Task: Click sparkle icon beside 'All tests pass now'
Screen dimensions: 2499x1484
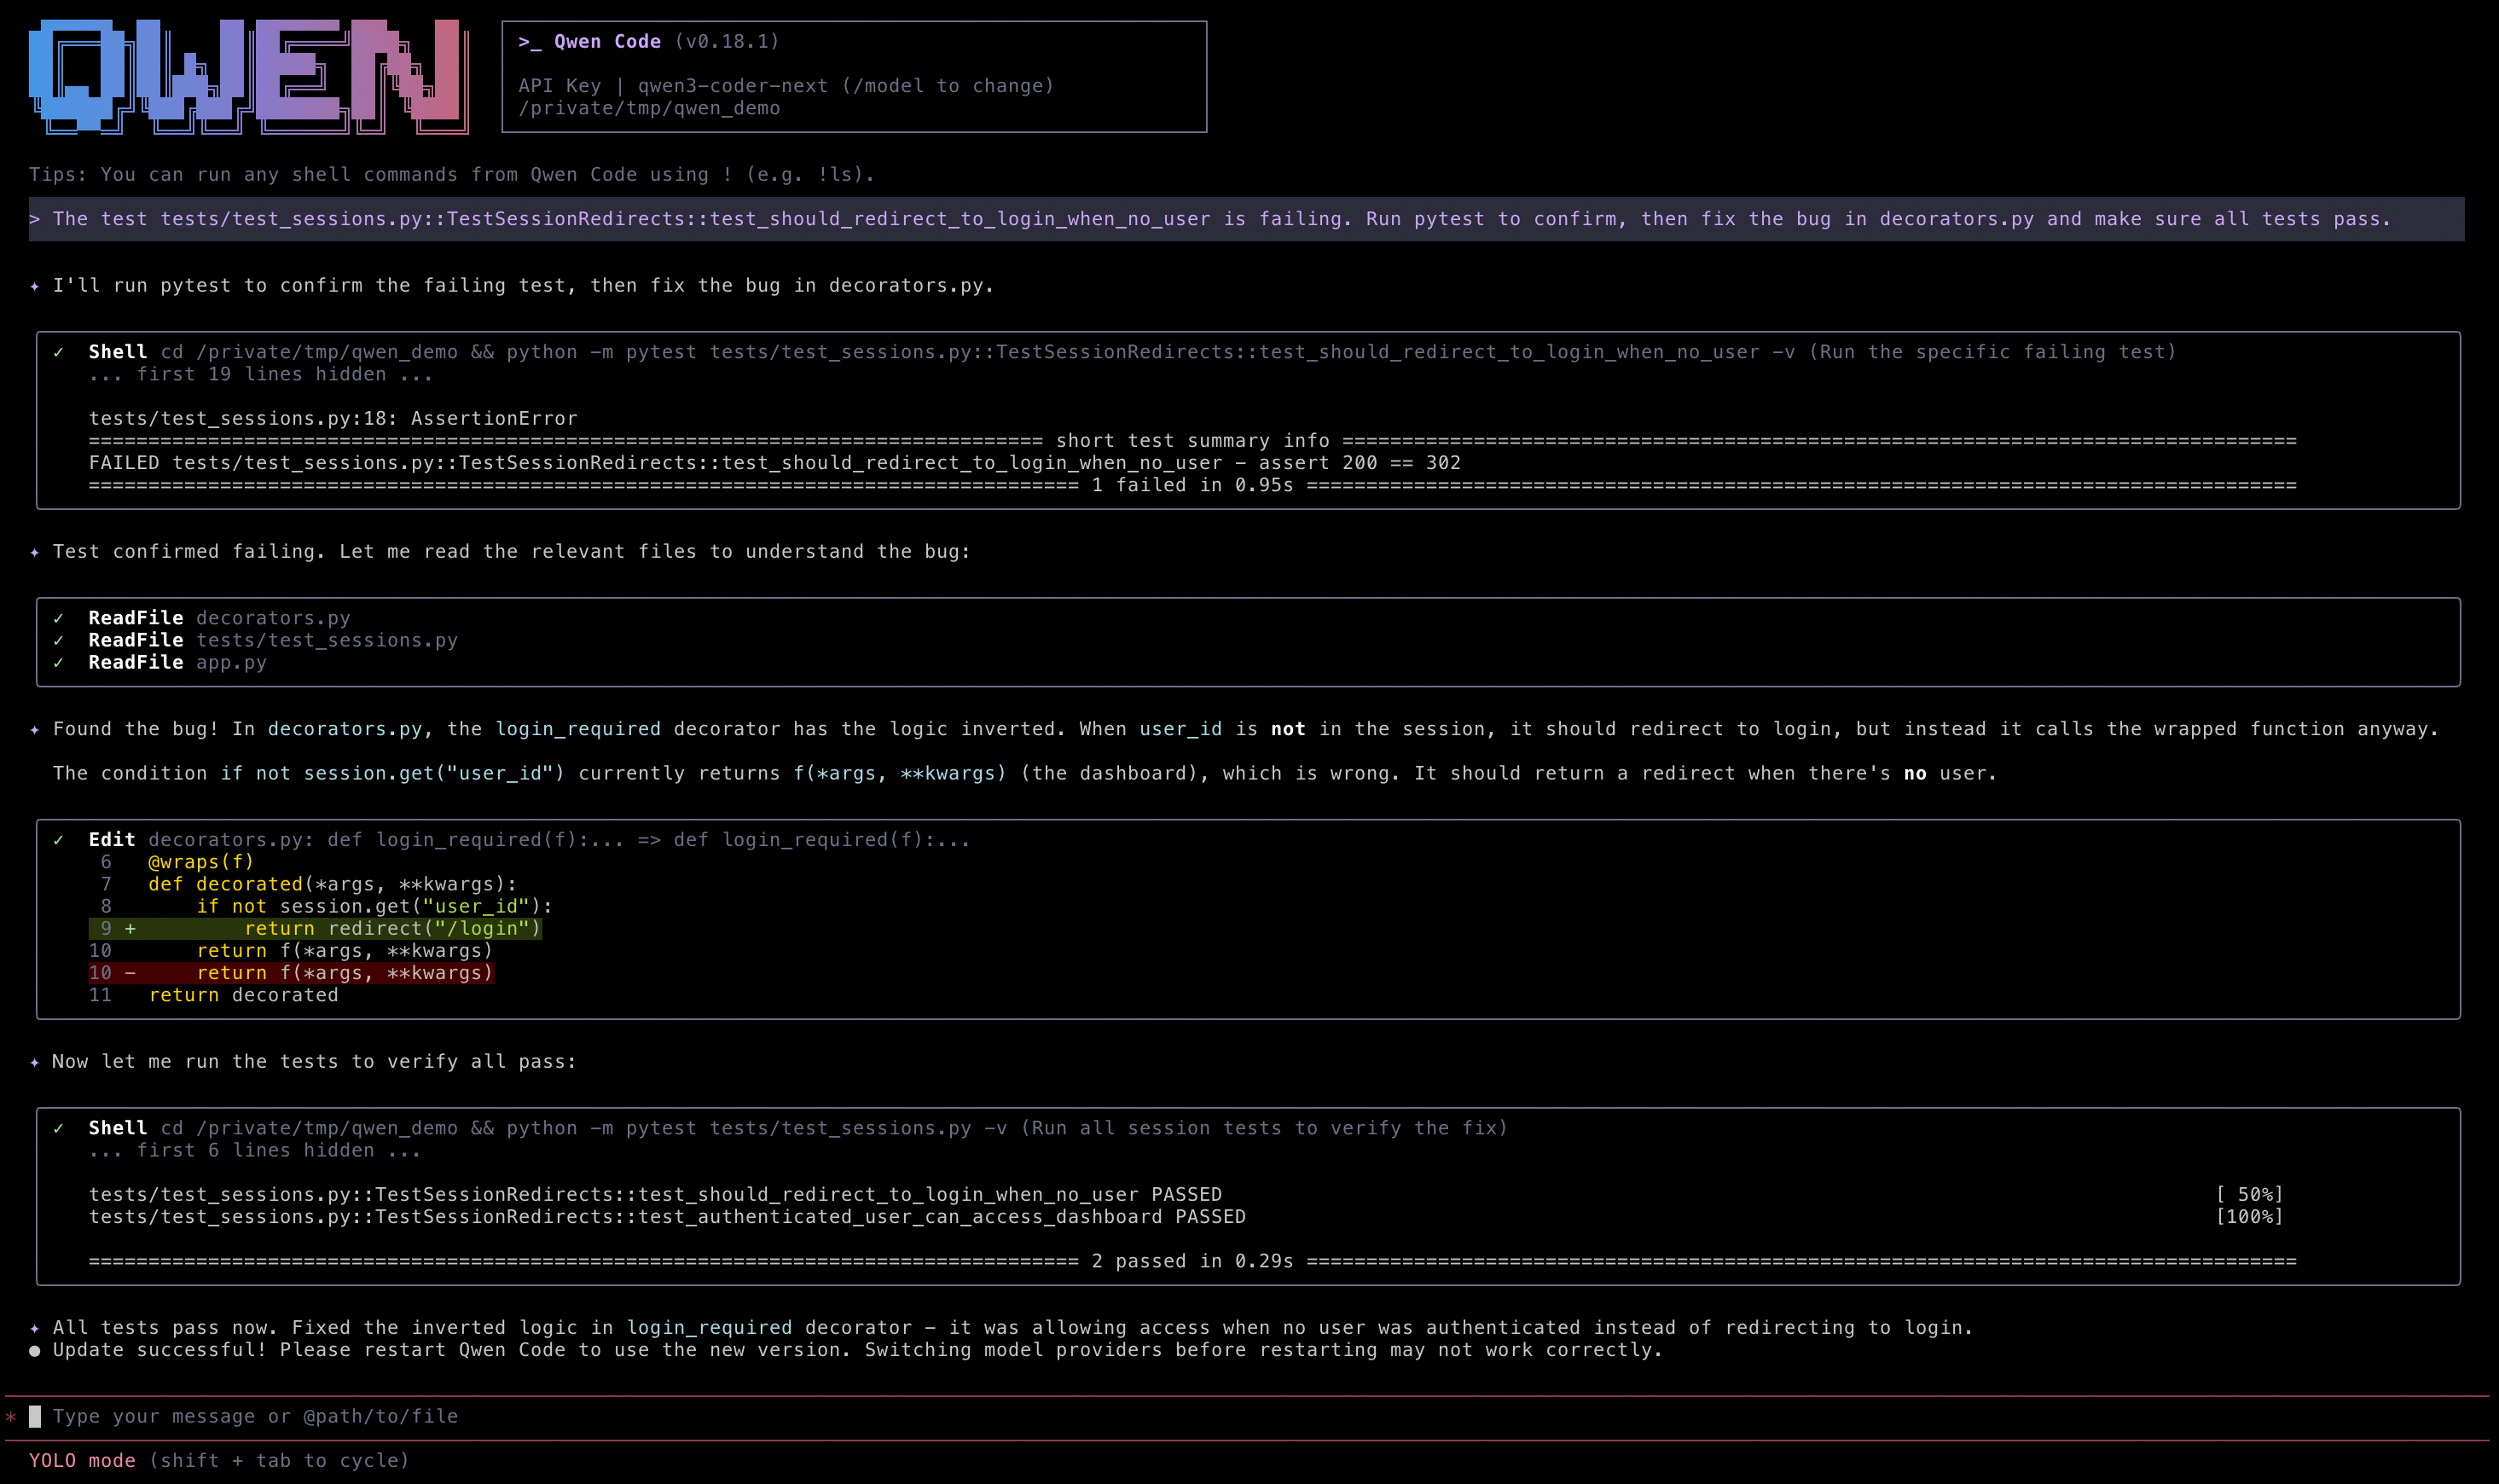Action: click(35, 1328)
